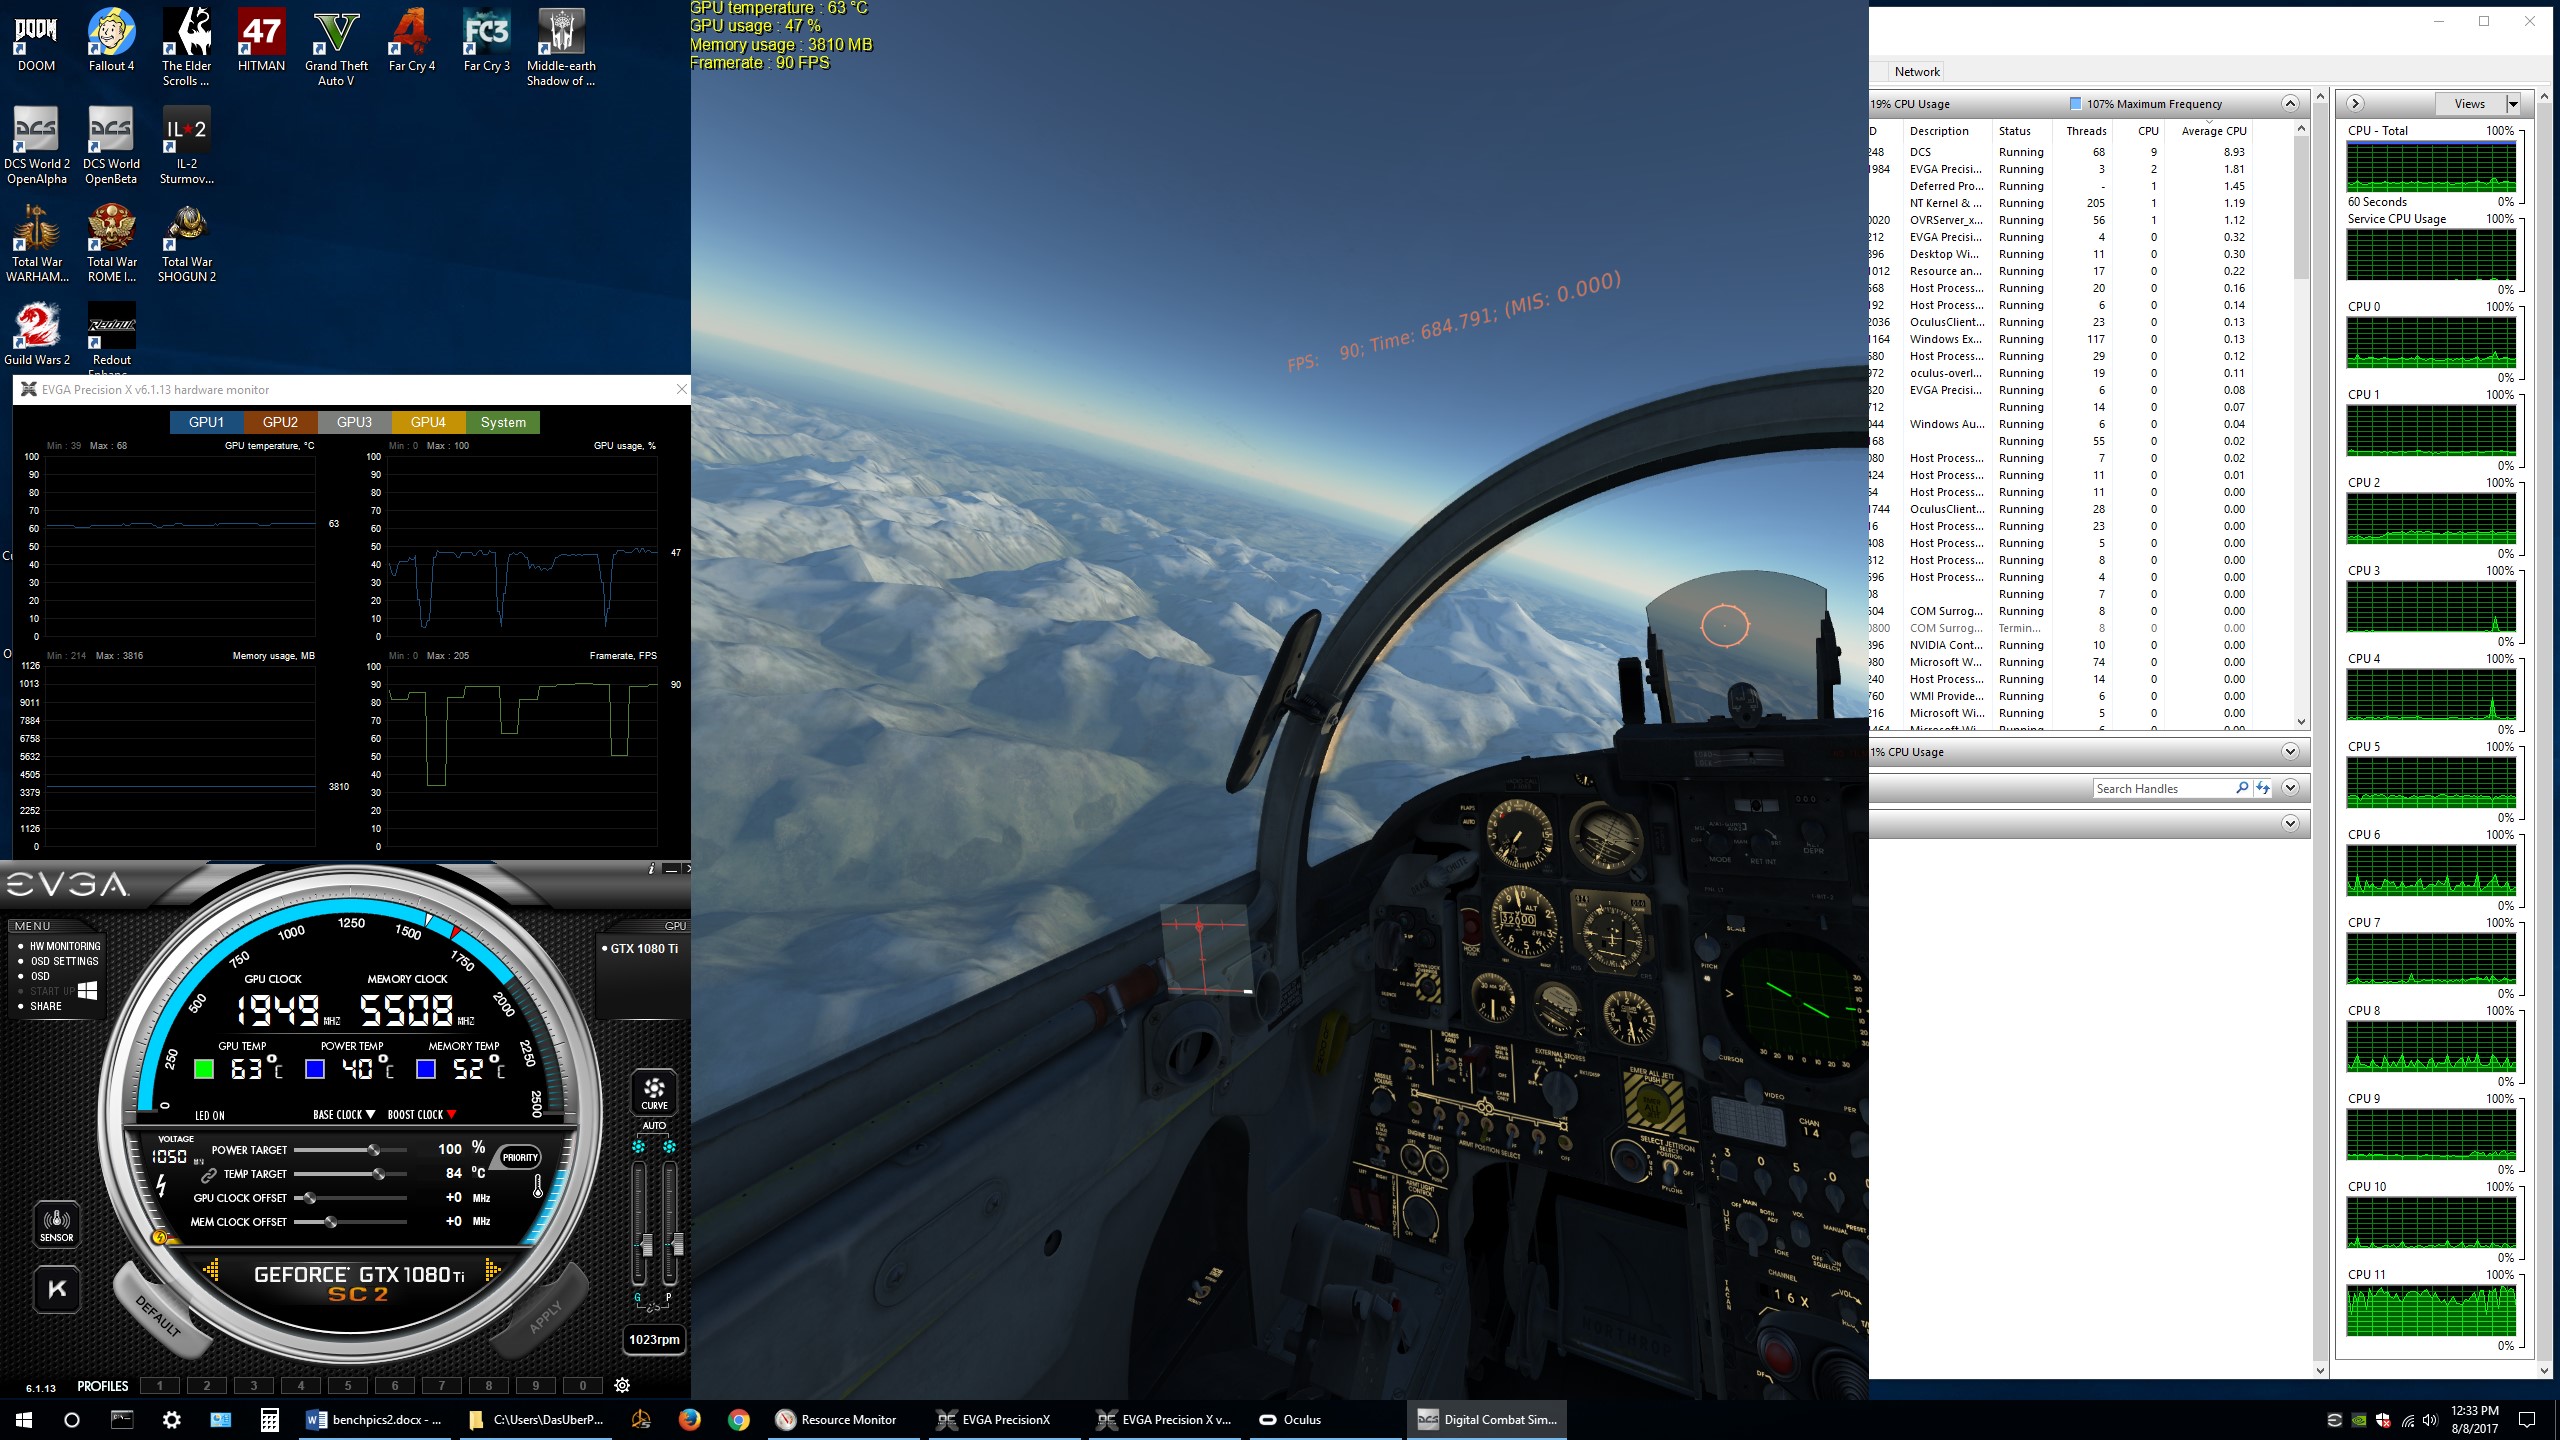The width and height of the screenshot is (2560, 1440).
Task: Open the Network tab in Resource Monitor
Action: pos(1916,72)
